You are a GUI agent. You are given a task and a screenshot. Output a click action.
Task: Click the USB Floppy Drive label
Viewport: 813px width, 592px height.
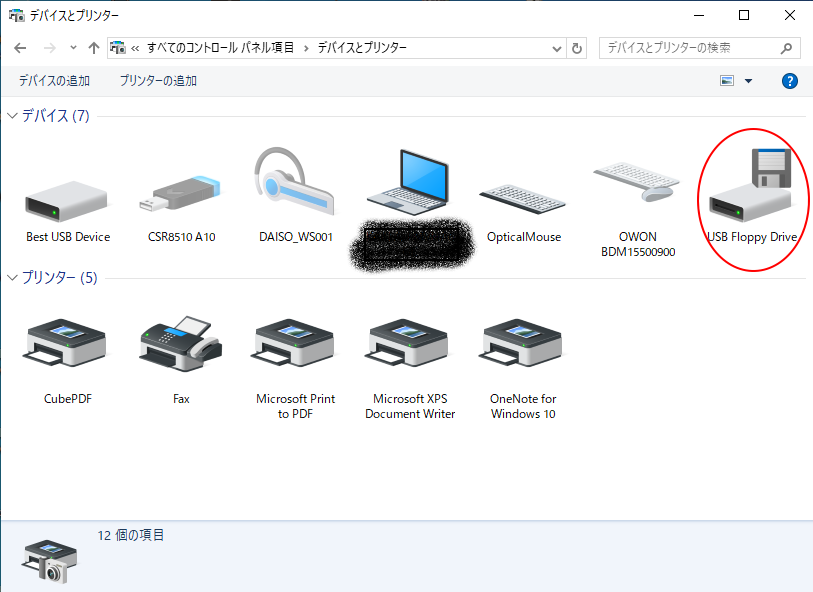[x=752, y=237]
